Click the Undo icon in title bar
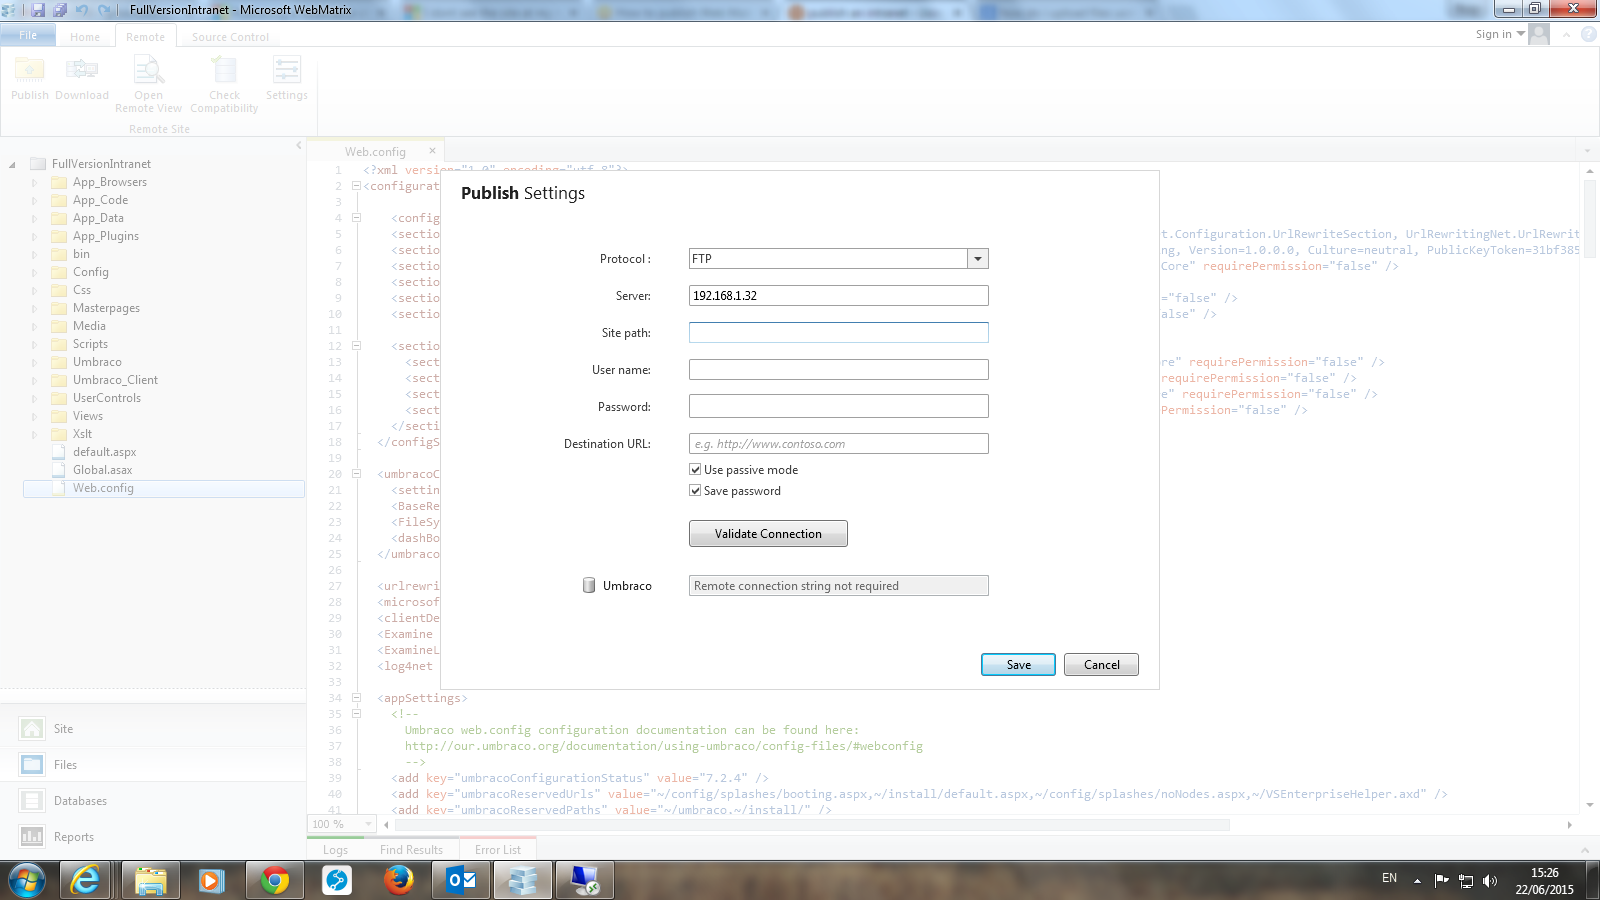 [82, 9]
